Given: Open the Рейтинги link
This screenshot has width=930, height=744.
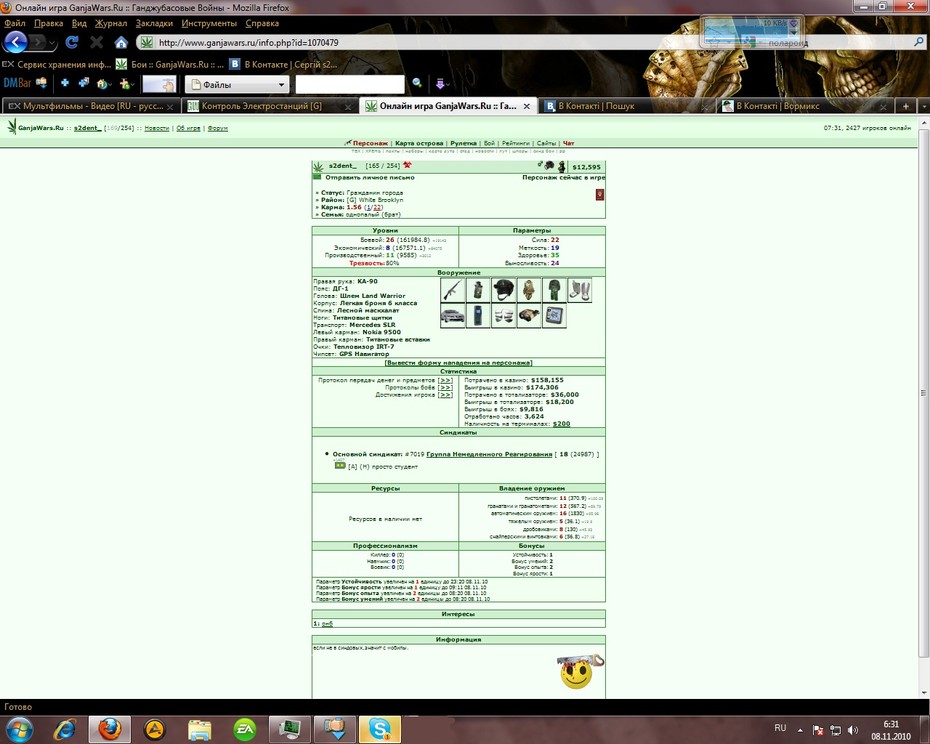Looking at the screenshot, I should (515, 143).
